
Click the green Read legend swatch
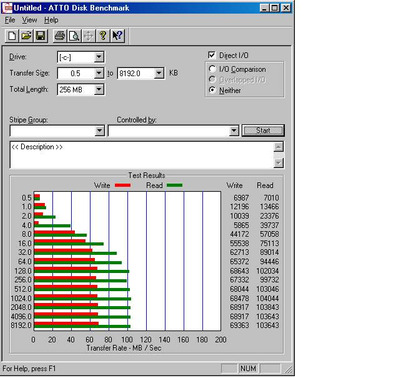[x=175, y=185]
